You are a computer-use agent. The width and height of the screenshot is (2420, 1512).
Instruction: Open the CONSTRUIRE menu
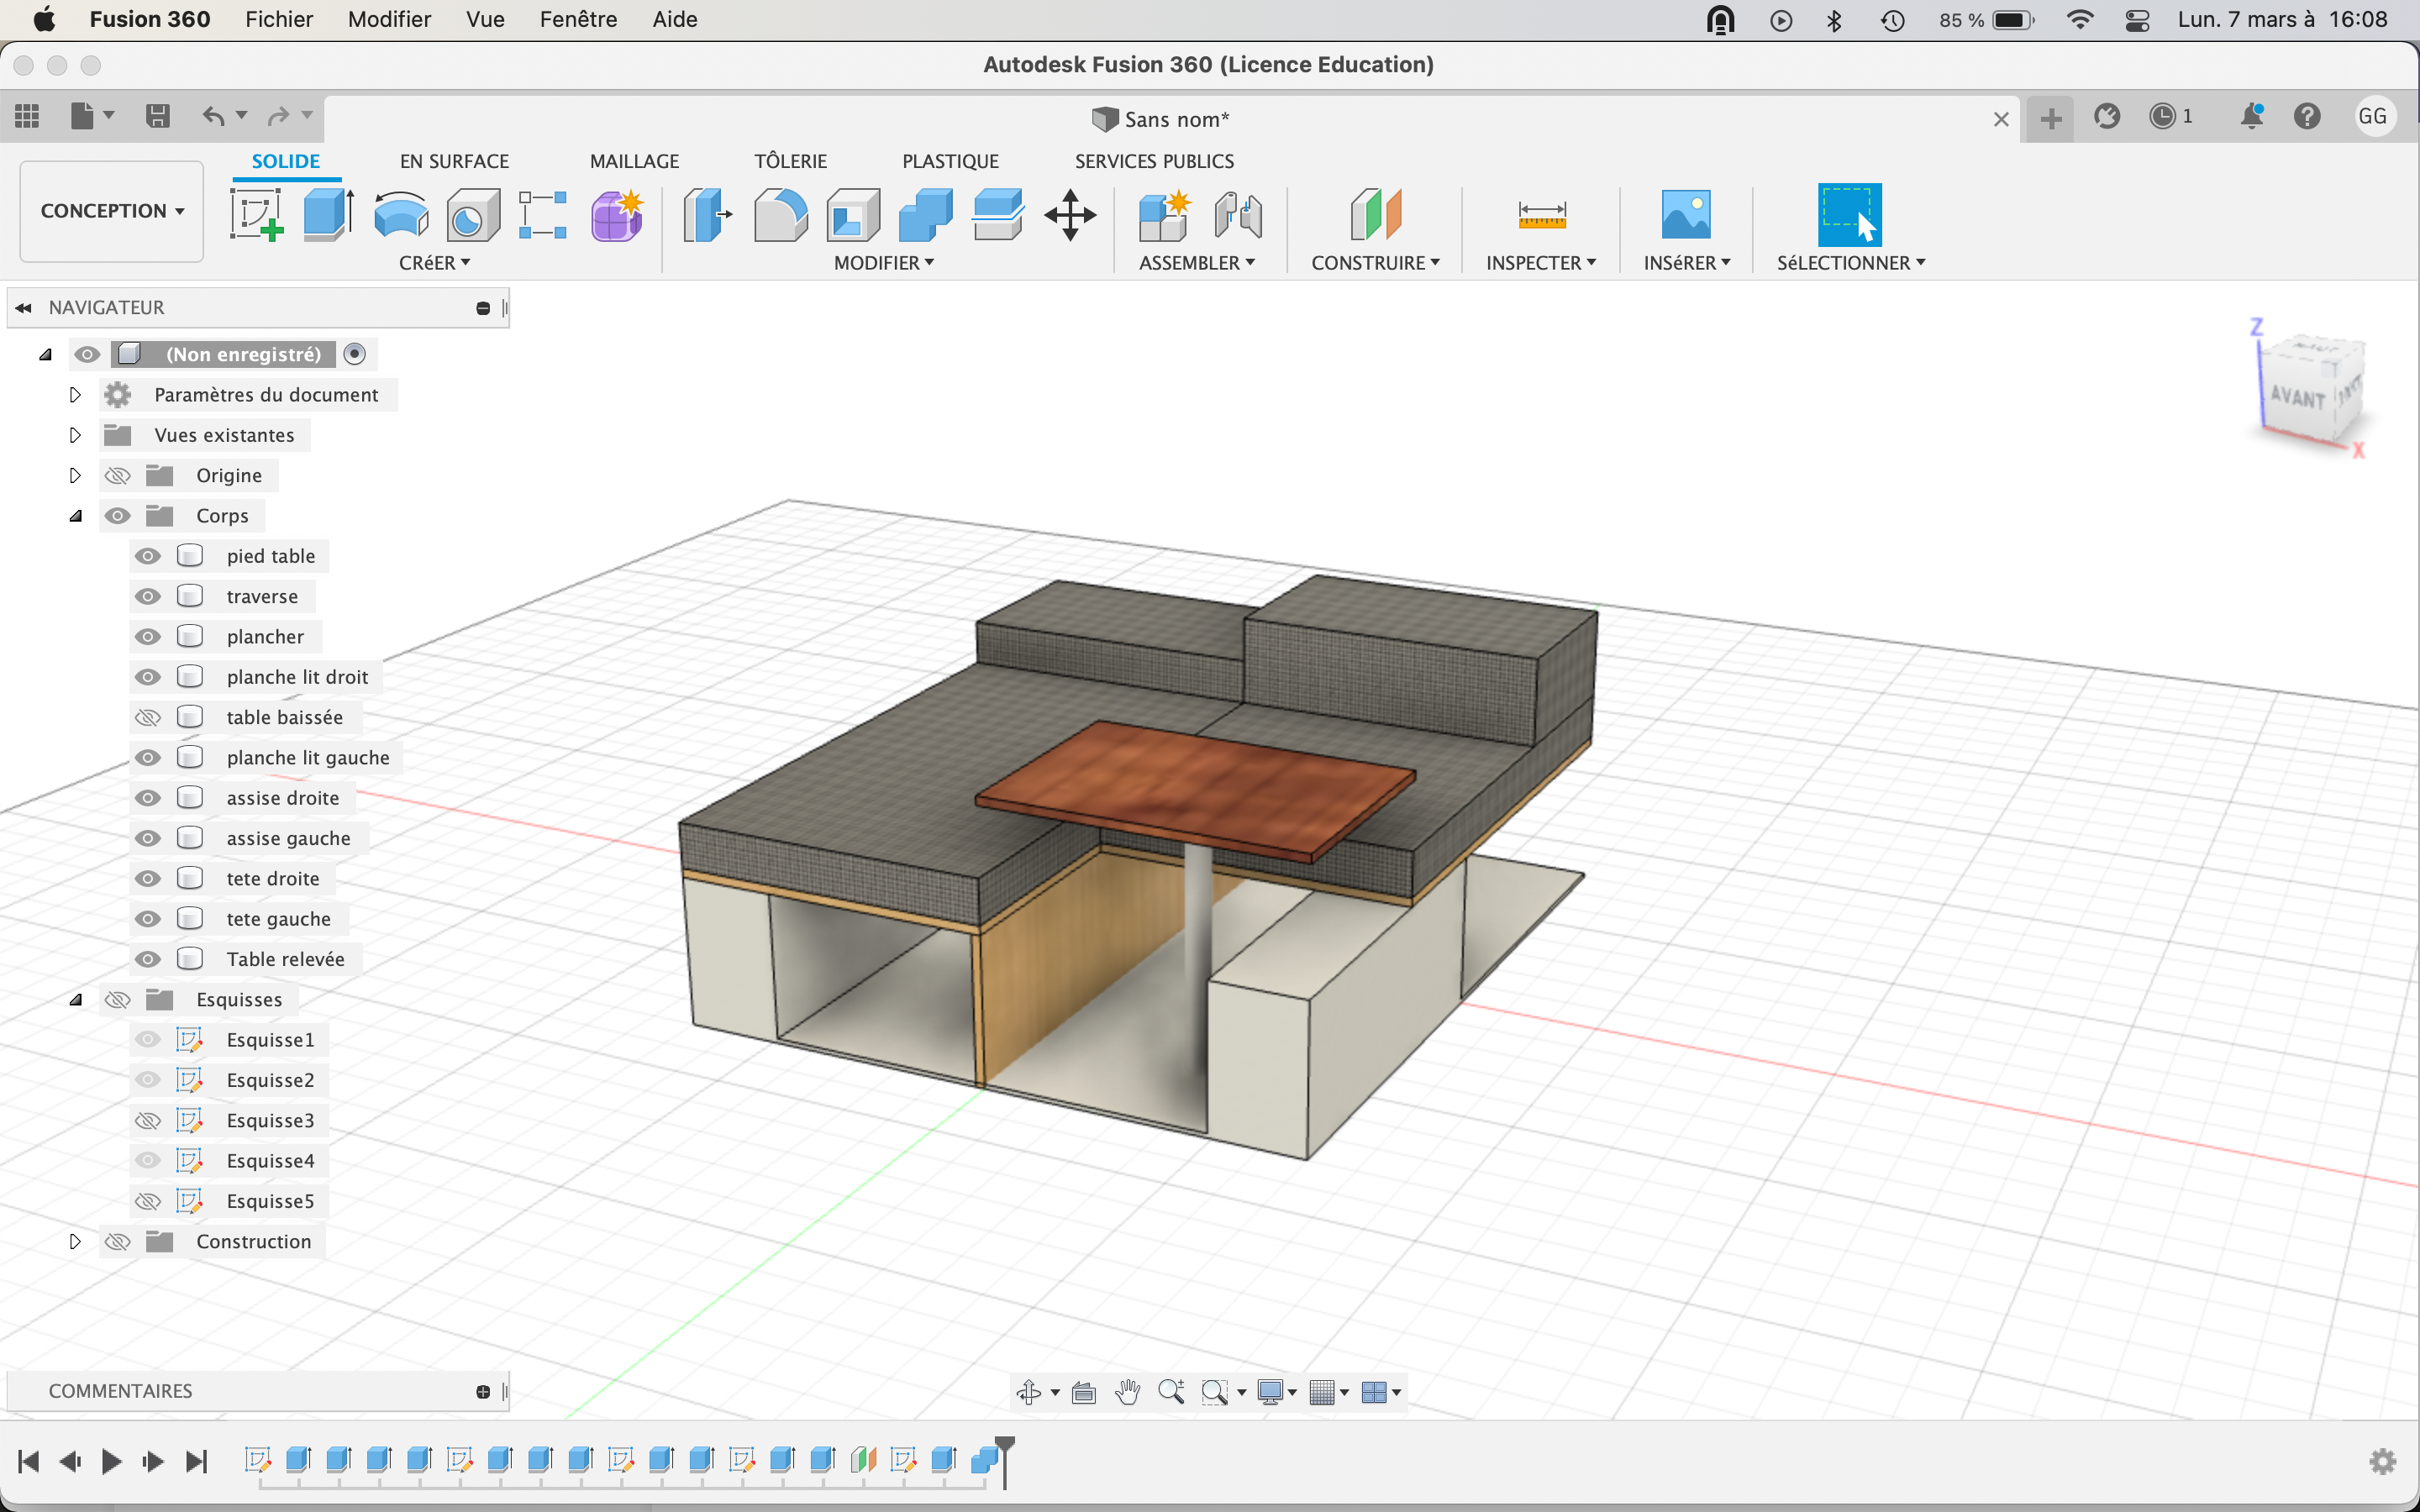[1375, 263]
